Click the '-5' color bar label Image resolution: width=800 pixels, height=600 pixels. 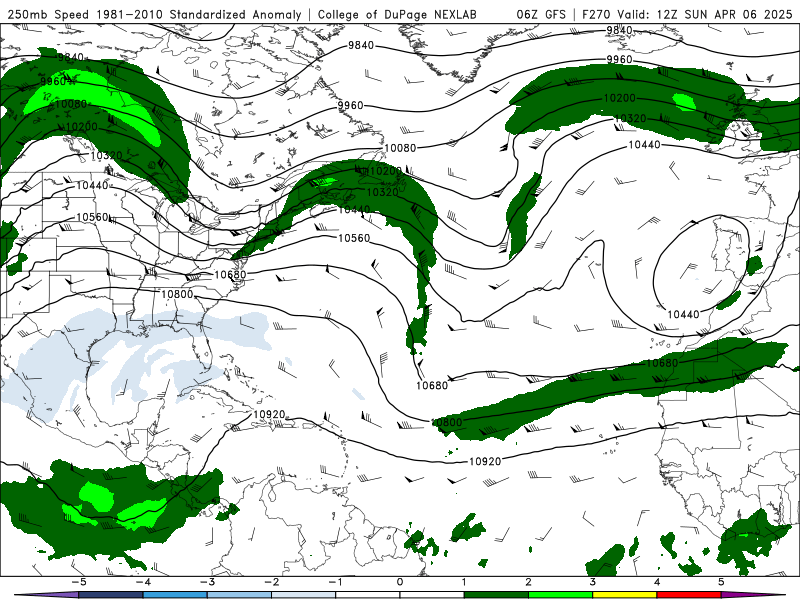tap(78, 582)
